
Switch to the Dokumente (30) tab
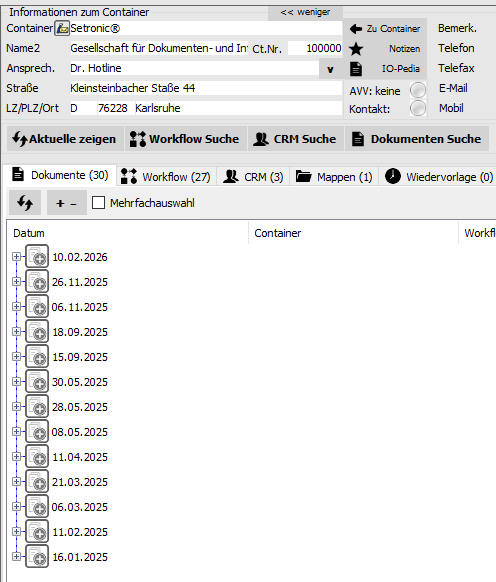click(60, 175)
